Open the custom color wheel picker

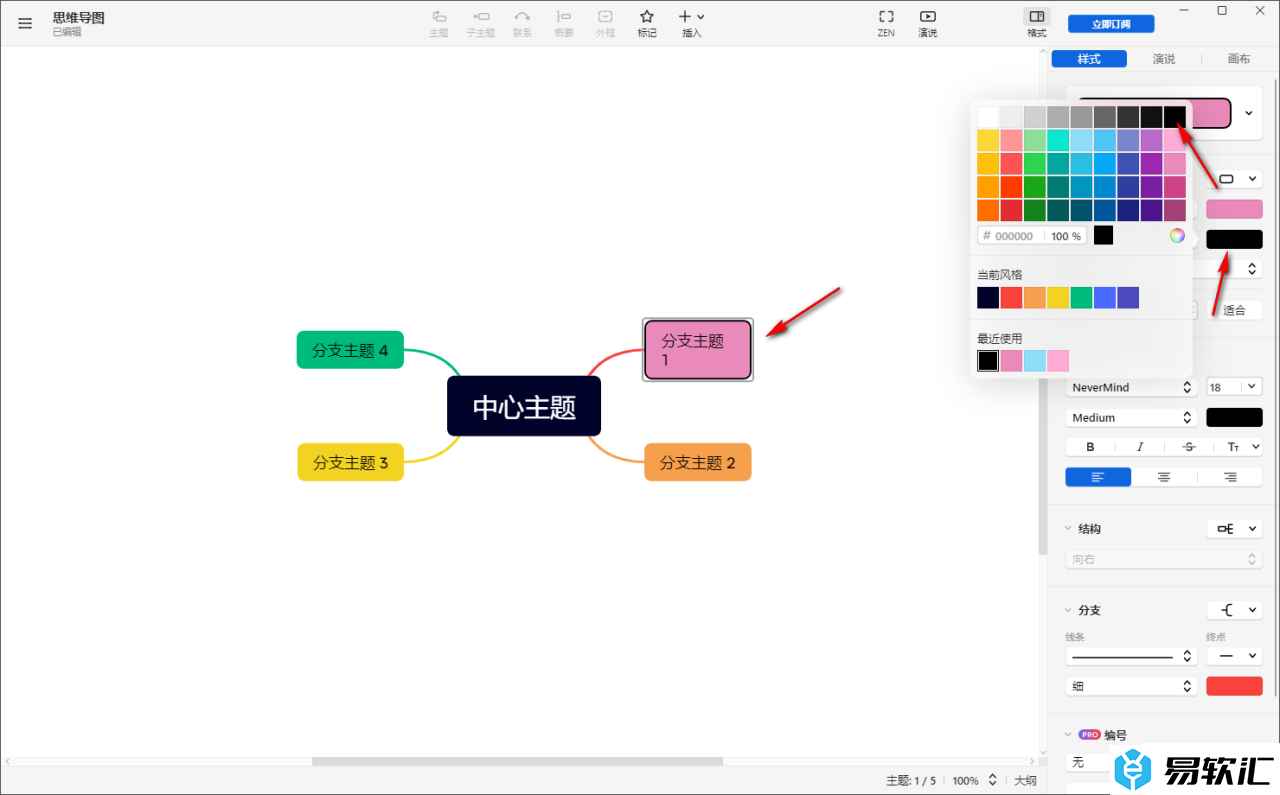(1177, 236)
